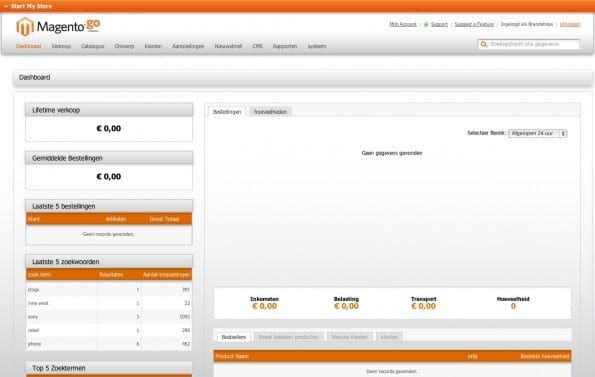The image size is (595, 377).
Task: Click the green Support status icon
Action: point(426,25)
